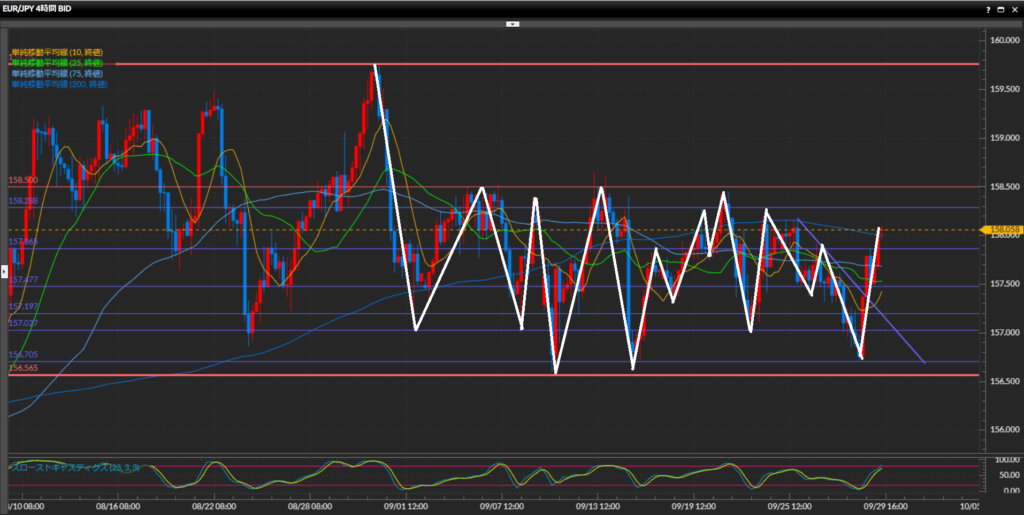Screen dimensions: 1024x515
Task: Click the Slow Stochastics indicator label
Action: 64,467
